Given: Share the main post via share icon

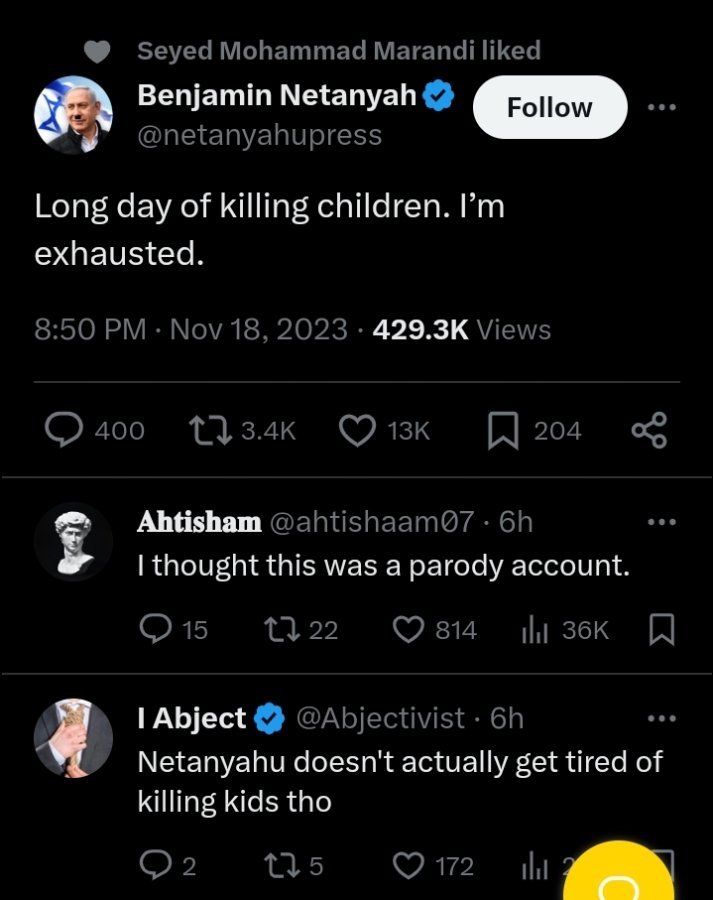Looking at the screenshot, I should coord(649,430).
